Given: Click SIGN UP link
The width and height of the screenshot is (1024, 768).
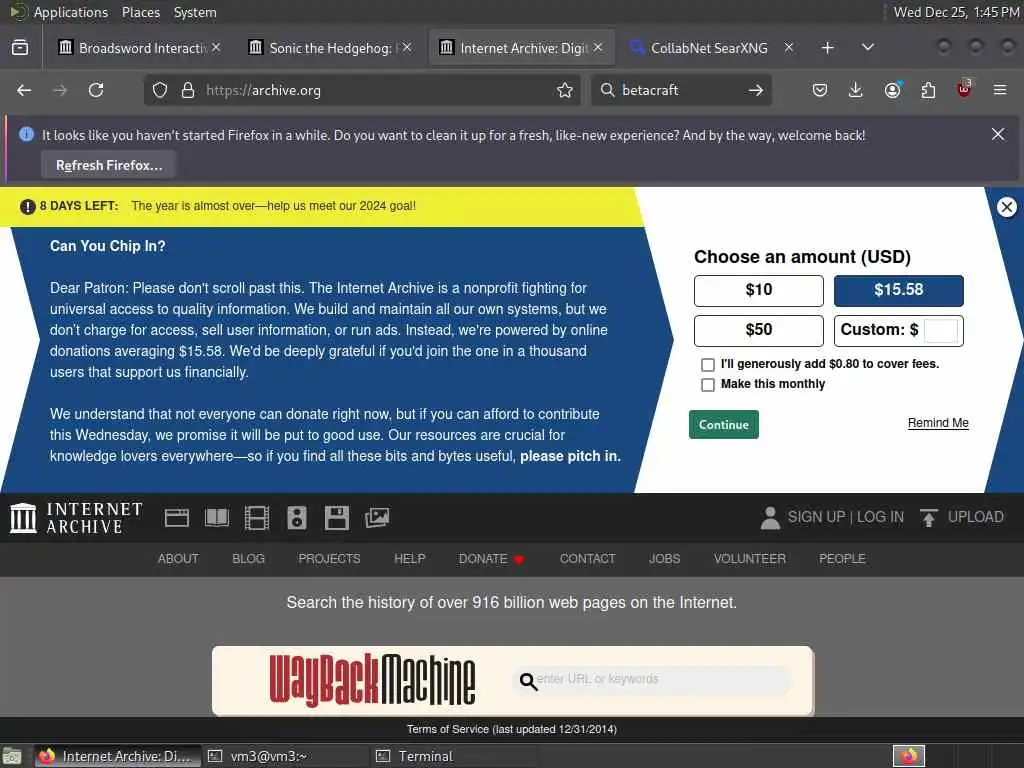Looking at the screenshot, I should [816, 517].
